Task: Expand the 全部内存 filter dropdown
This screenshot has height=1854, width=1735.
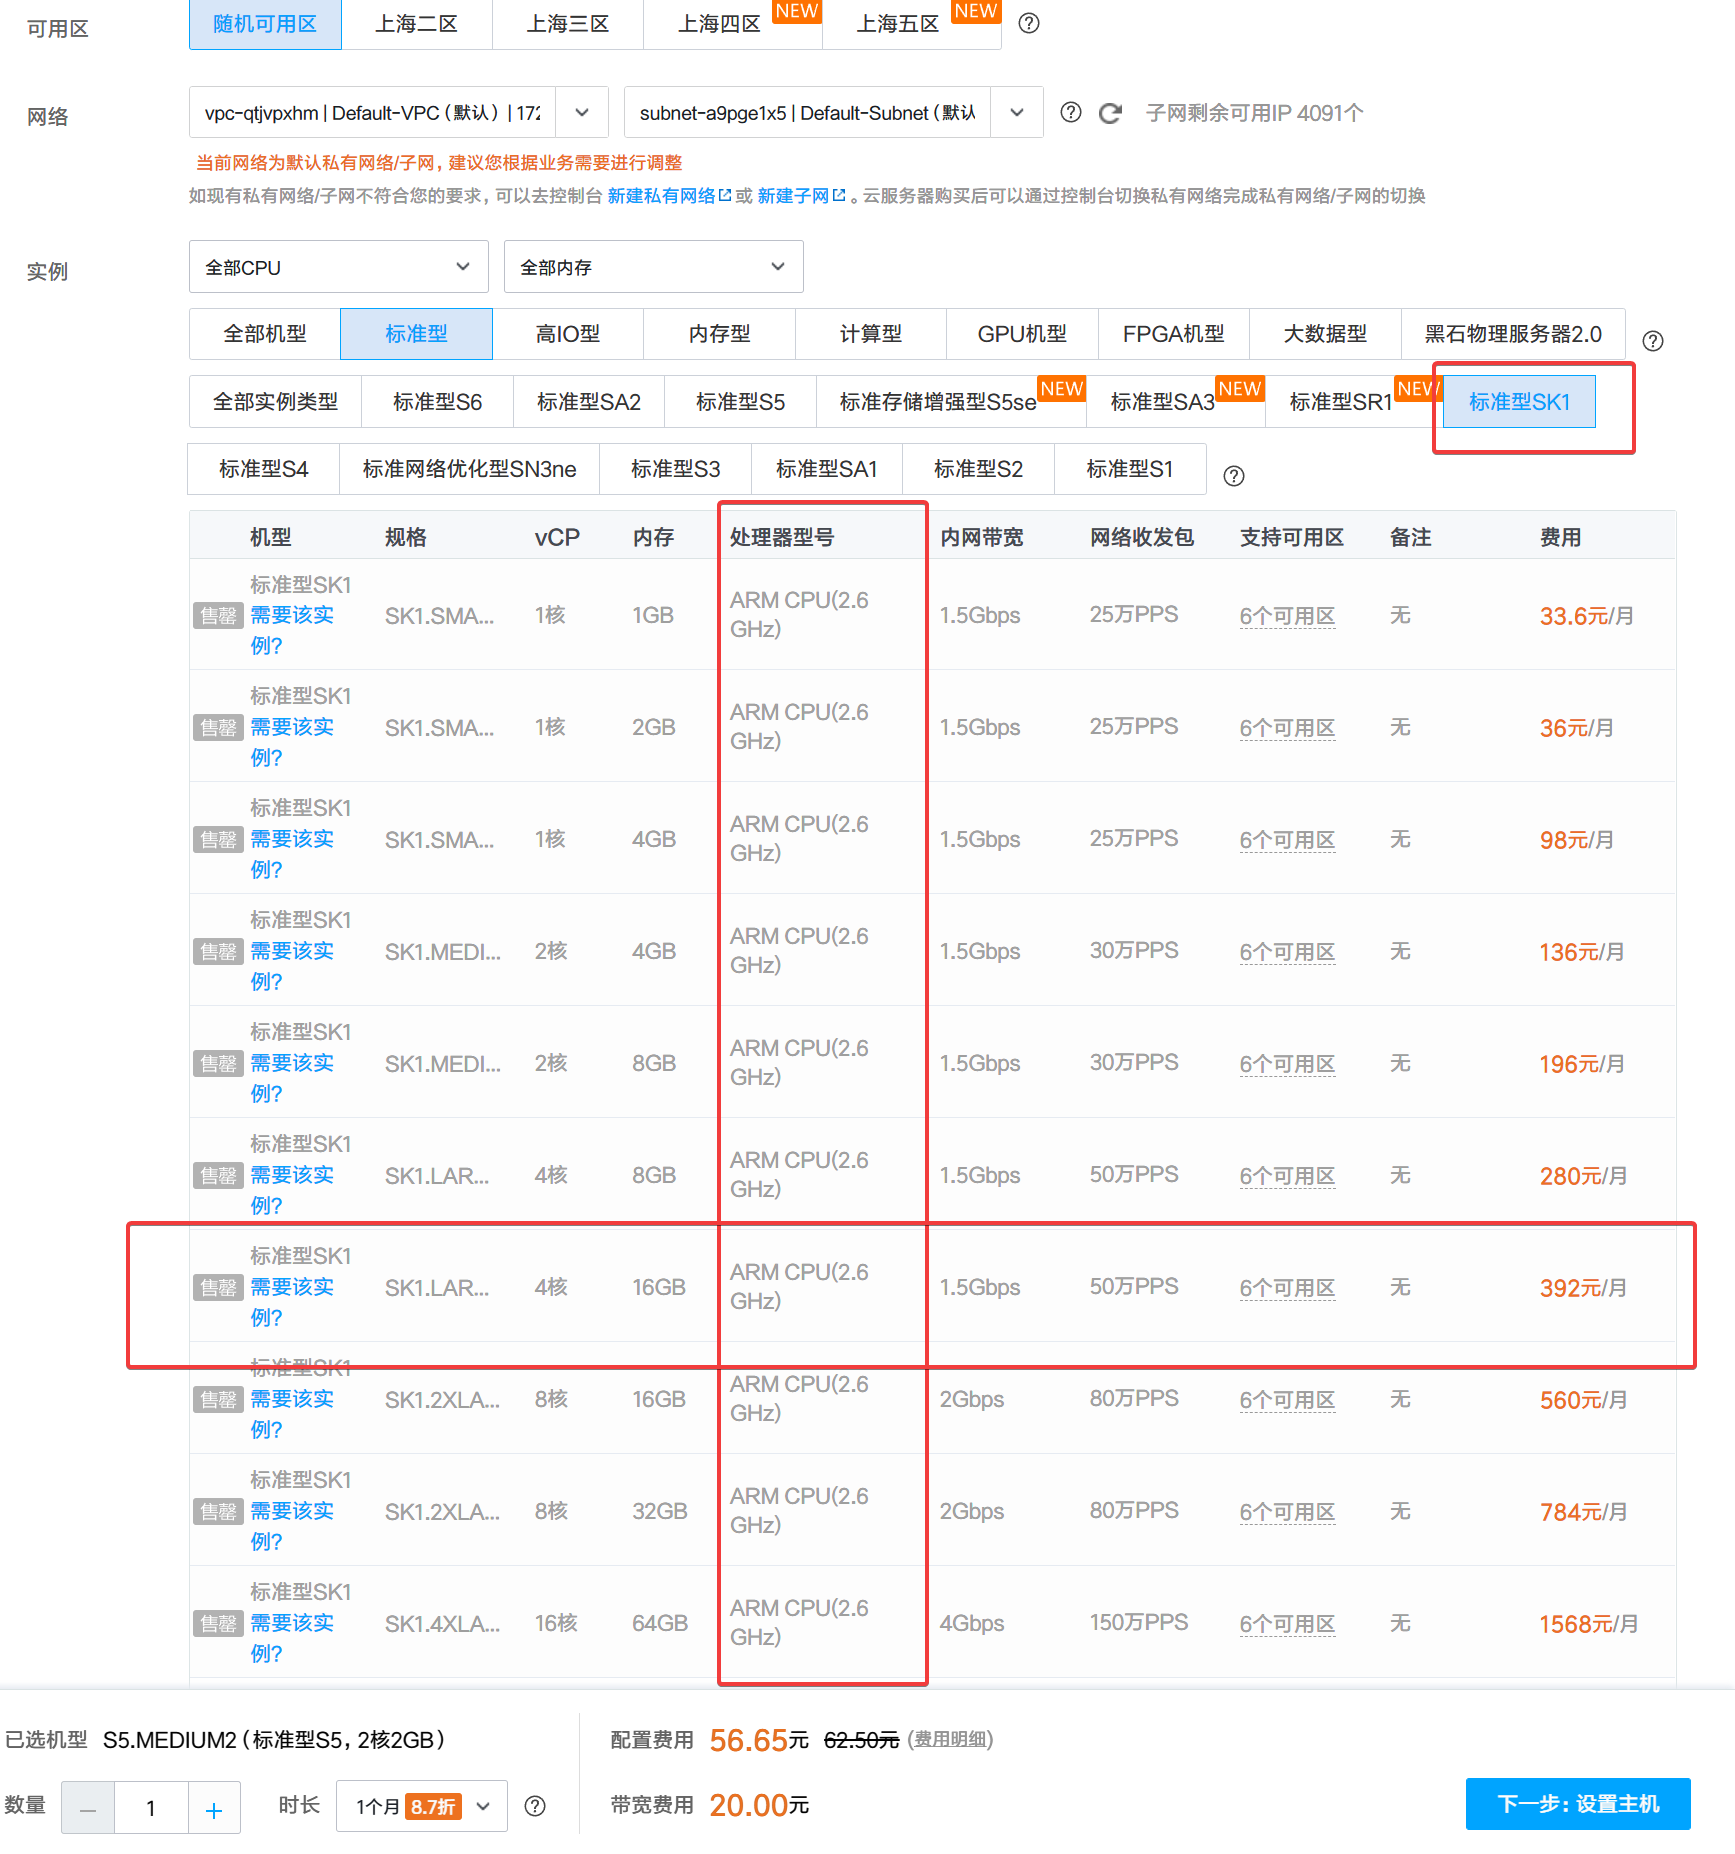Action: (x=653, y=266)
